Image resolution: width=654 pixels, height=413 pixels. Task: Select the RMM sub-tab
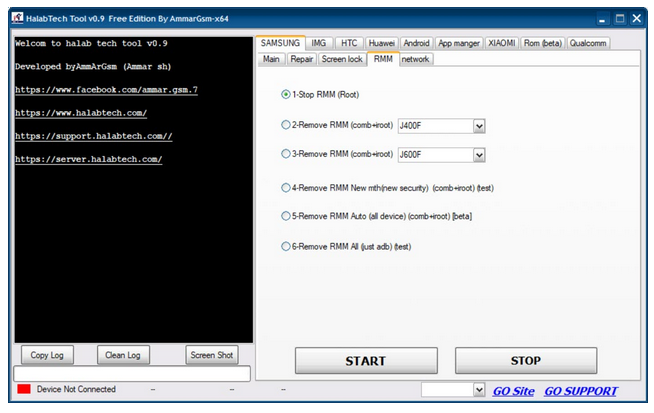coord(383,59)
